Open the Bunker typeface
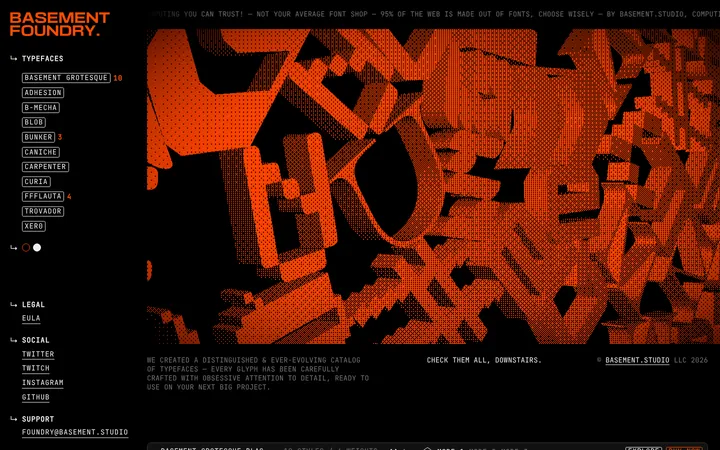The image size is (720, 450). [x=39, y=137]
